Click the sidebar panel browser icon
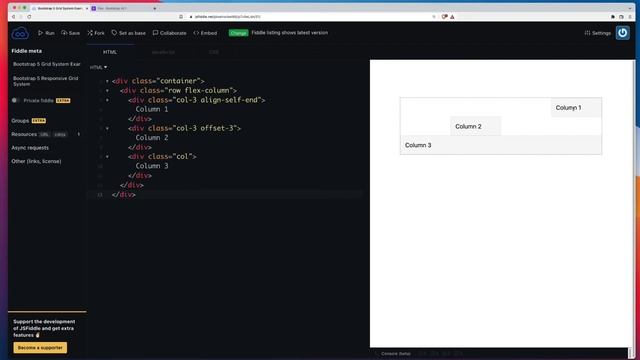This screenshot has height=360, width=640. coord(621,17)
